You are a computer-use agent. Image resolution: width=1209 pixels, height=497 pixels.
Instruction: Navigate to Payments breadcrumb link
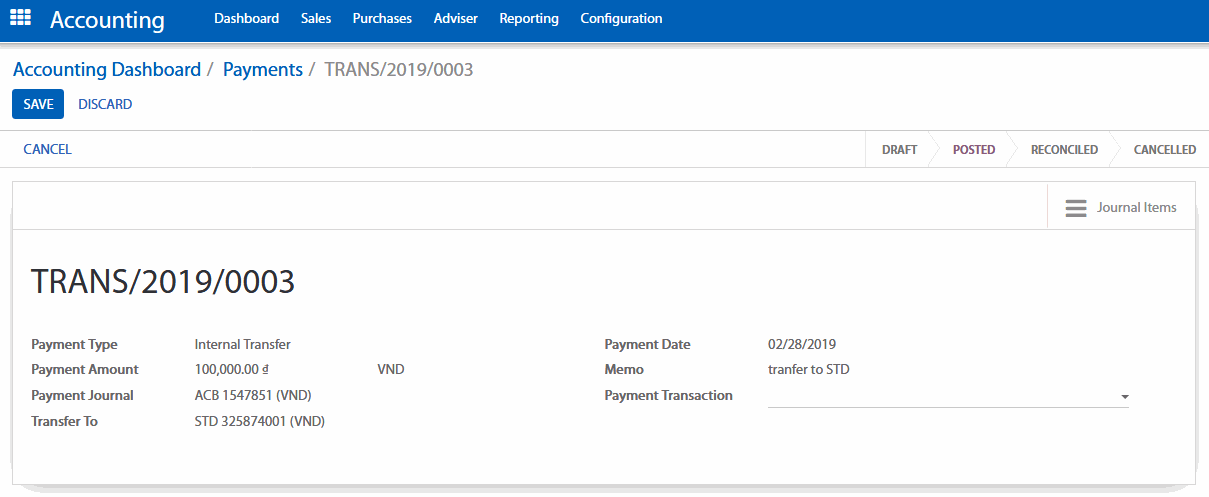tap(262, 70)
